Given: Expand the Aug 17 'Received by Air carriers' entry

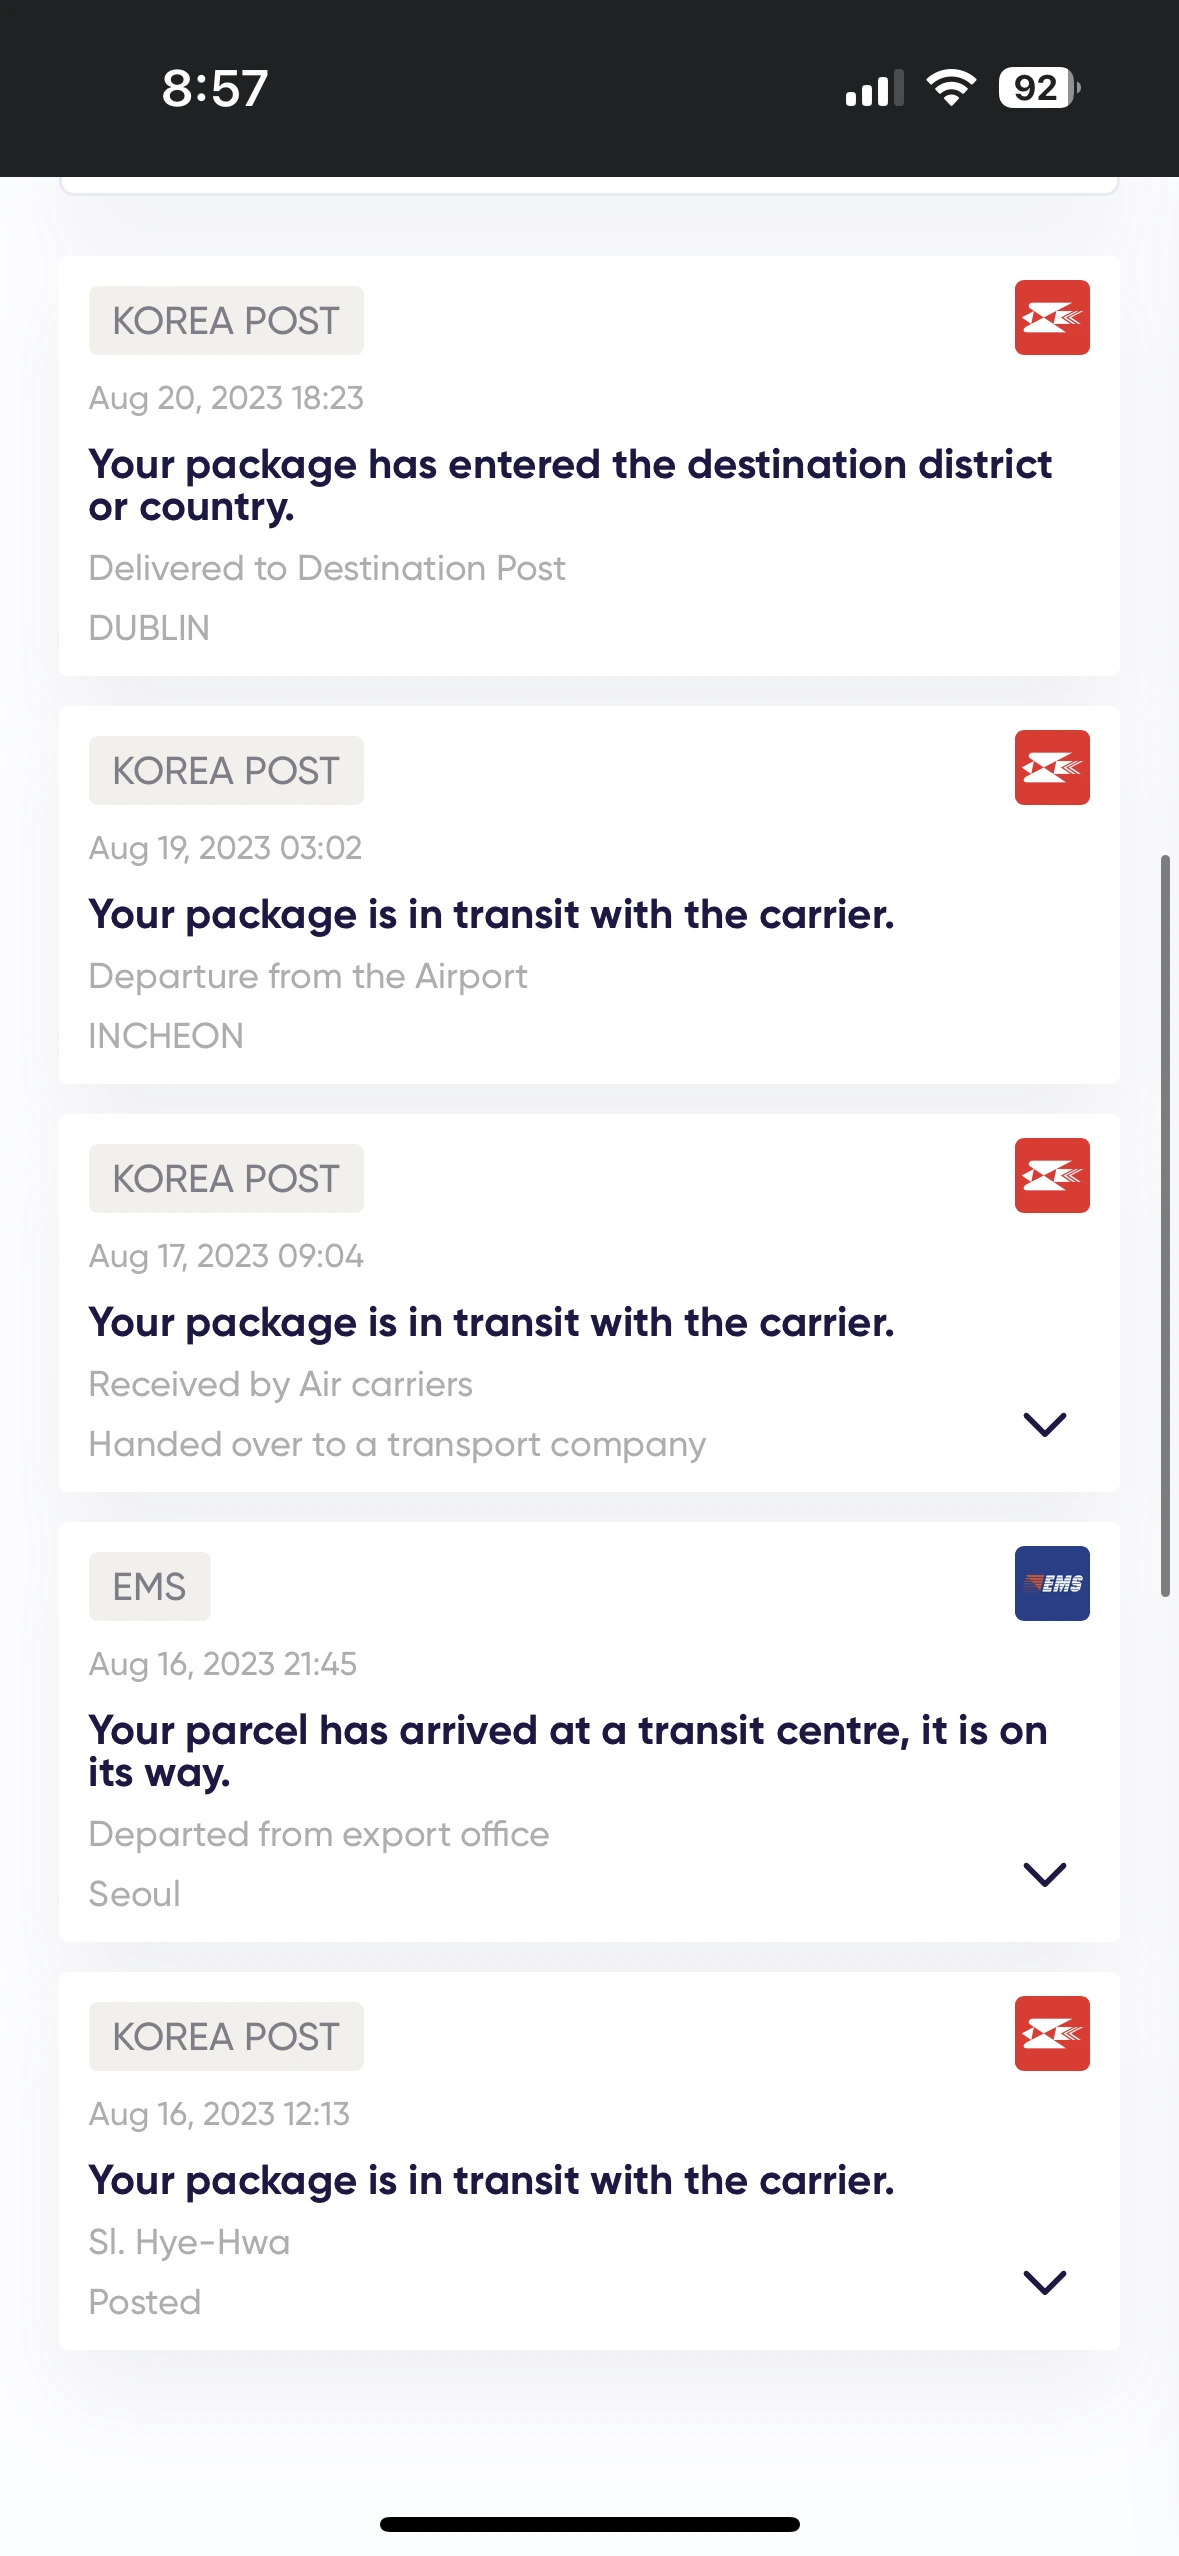Looking at the screenshot, I should tap(1045, 1424).
